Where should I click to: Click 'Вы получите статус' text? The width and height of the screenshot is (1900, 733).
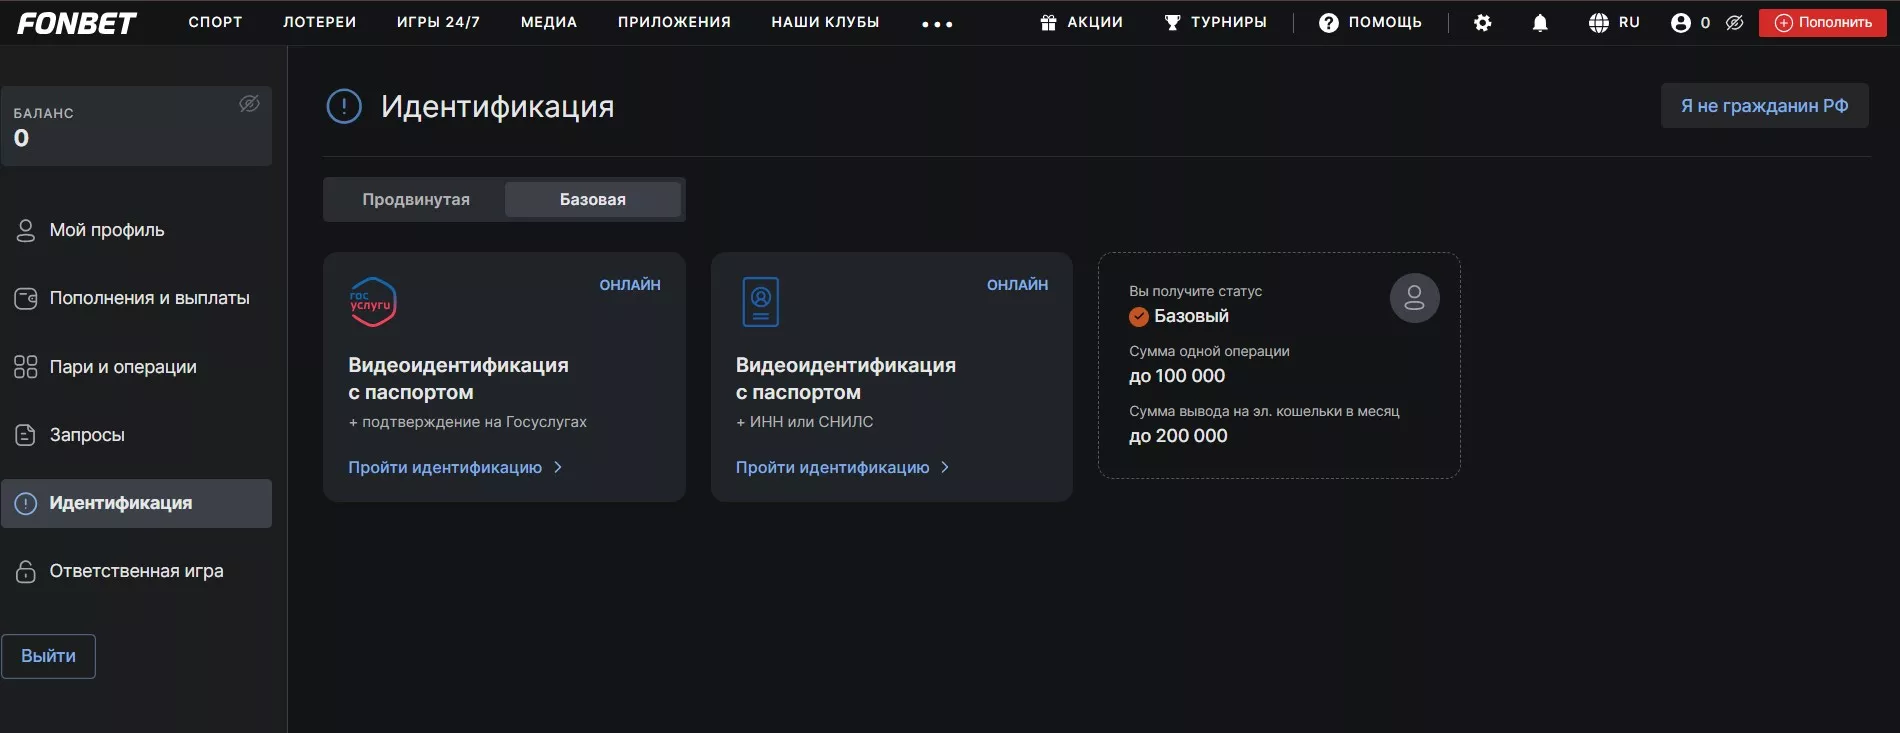click(x=1195, y=291)
